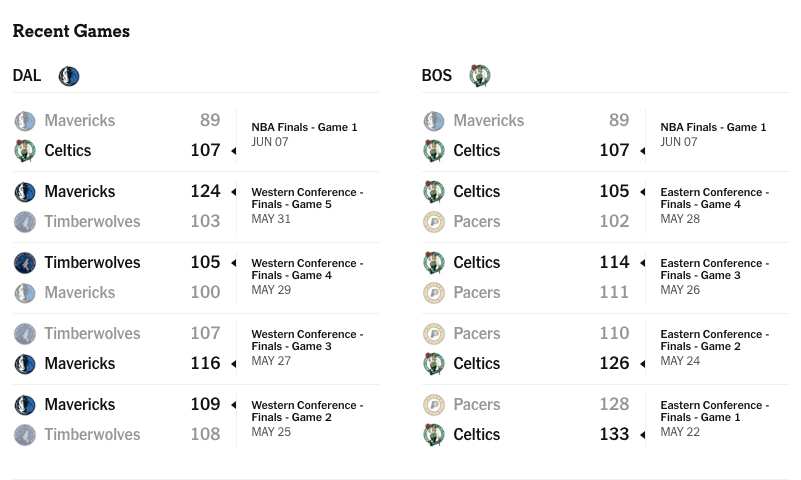Screen dimensions: 801x480
Task: Click Mavericks logo in West Finals Game 5
Action: point(25,191)
